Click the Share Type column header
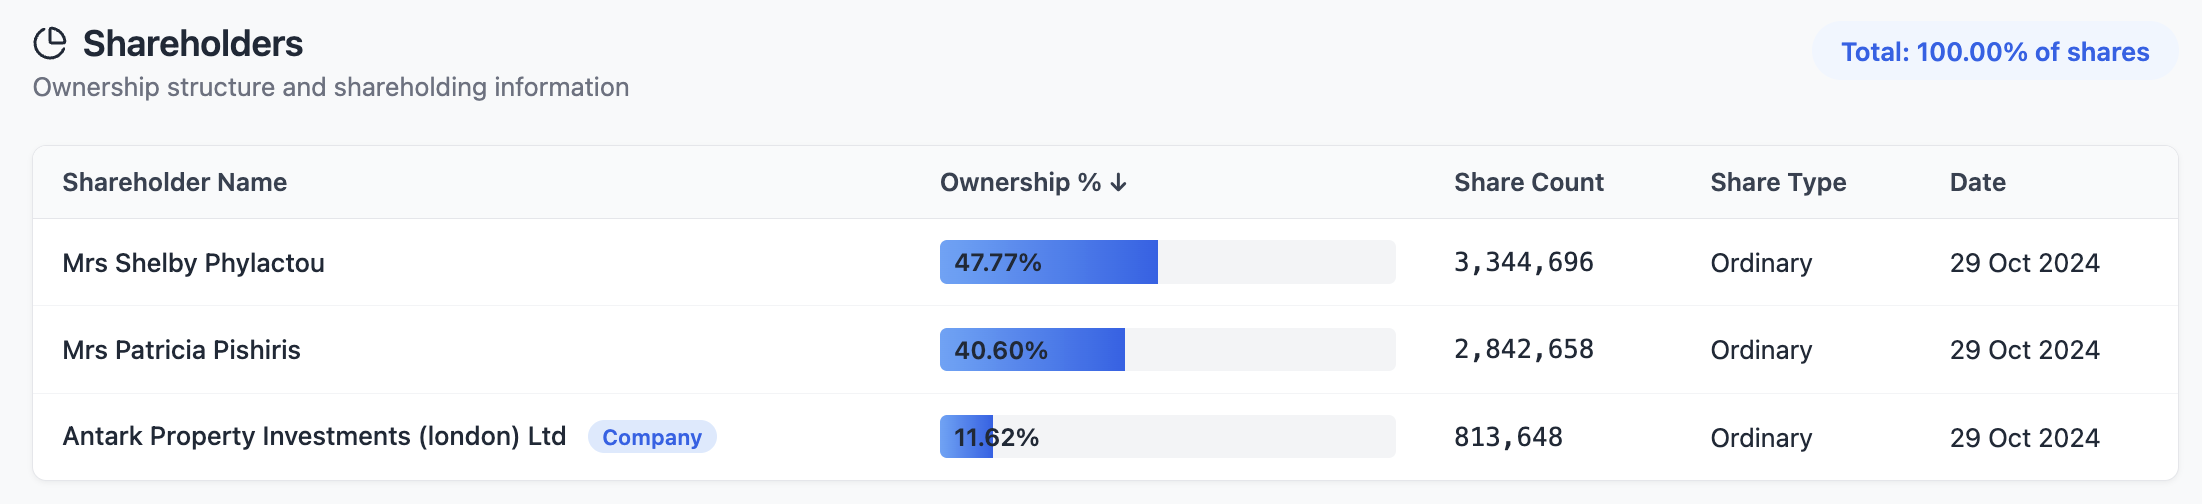The image size is (2202, 504). tap(1778, 183)
